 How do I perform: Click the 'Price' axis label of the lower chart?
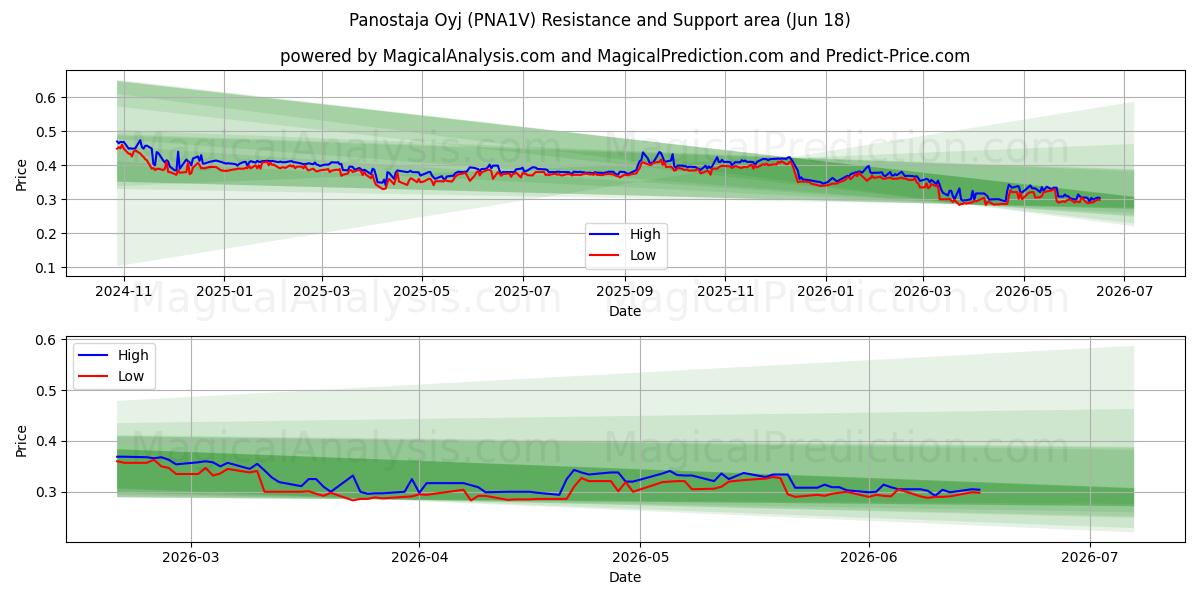tap(22, 440)
